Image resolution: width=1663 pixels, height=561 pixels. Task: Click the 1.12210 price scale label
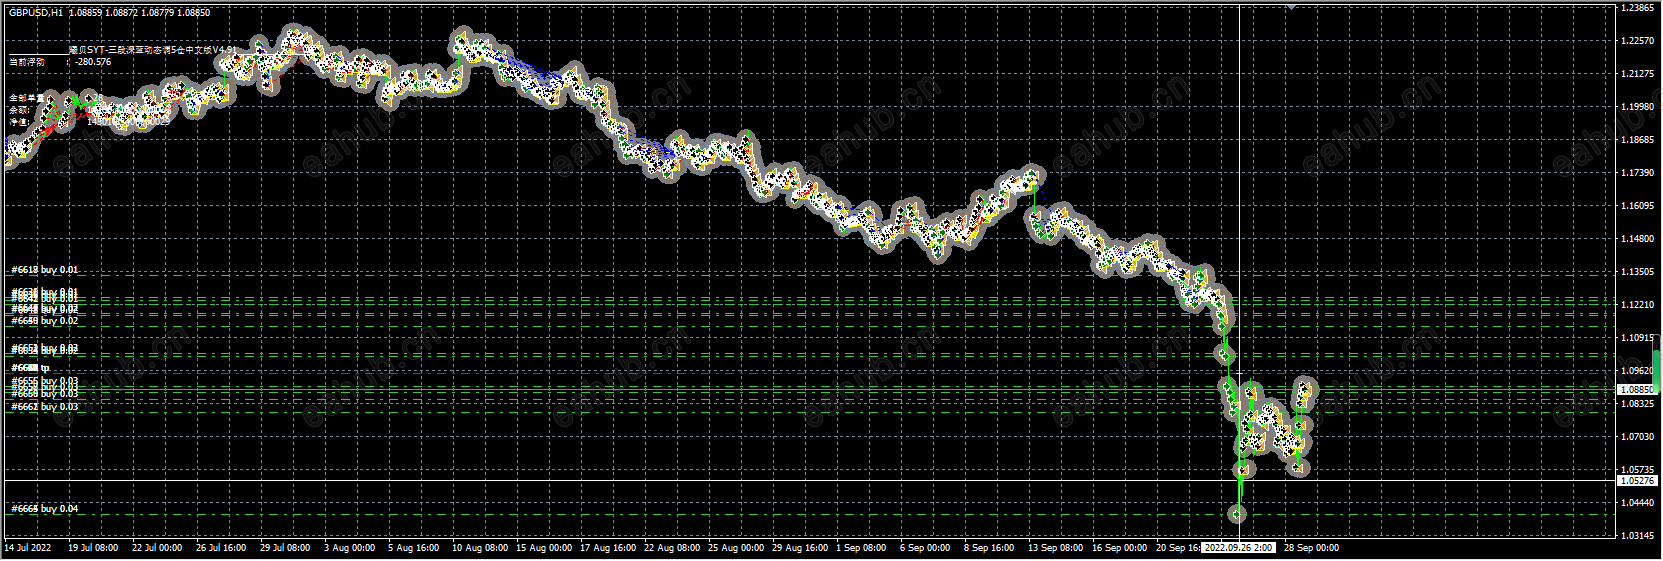(1637, 305)
